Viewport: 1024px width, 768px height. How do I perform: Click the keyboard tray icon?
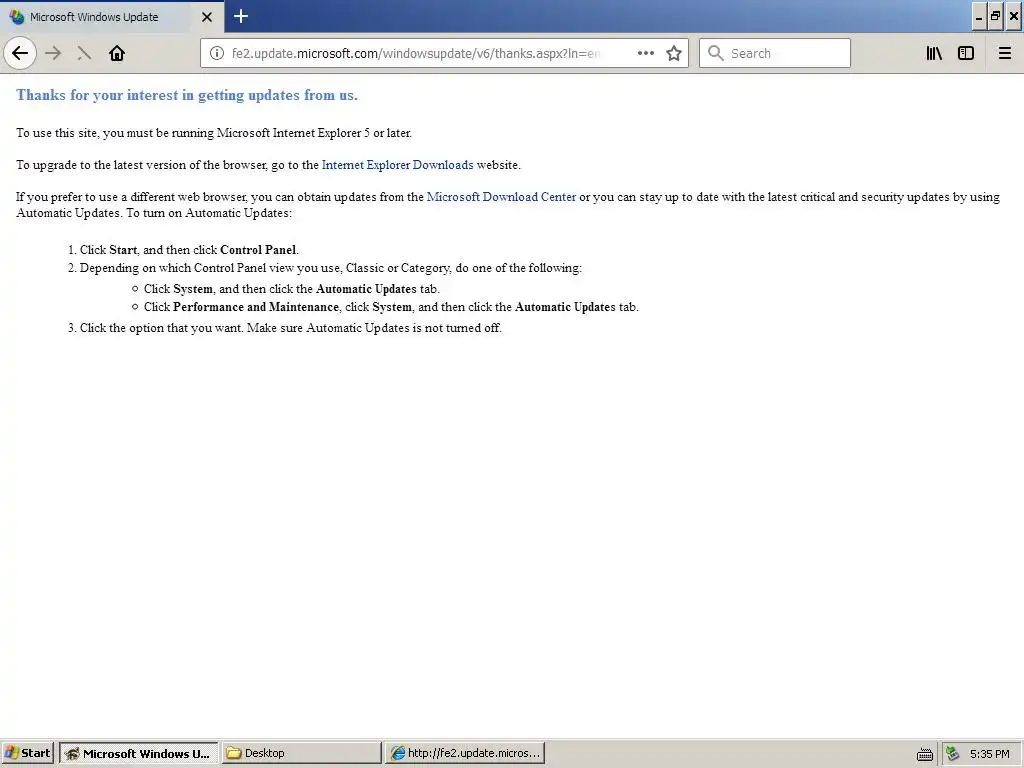[x=925, y=754]
